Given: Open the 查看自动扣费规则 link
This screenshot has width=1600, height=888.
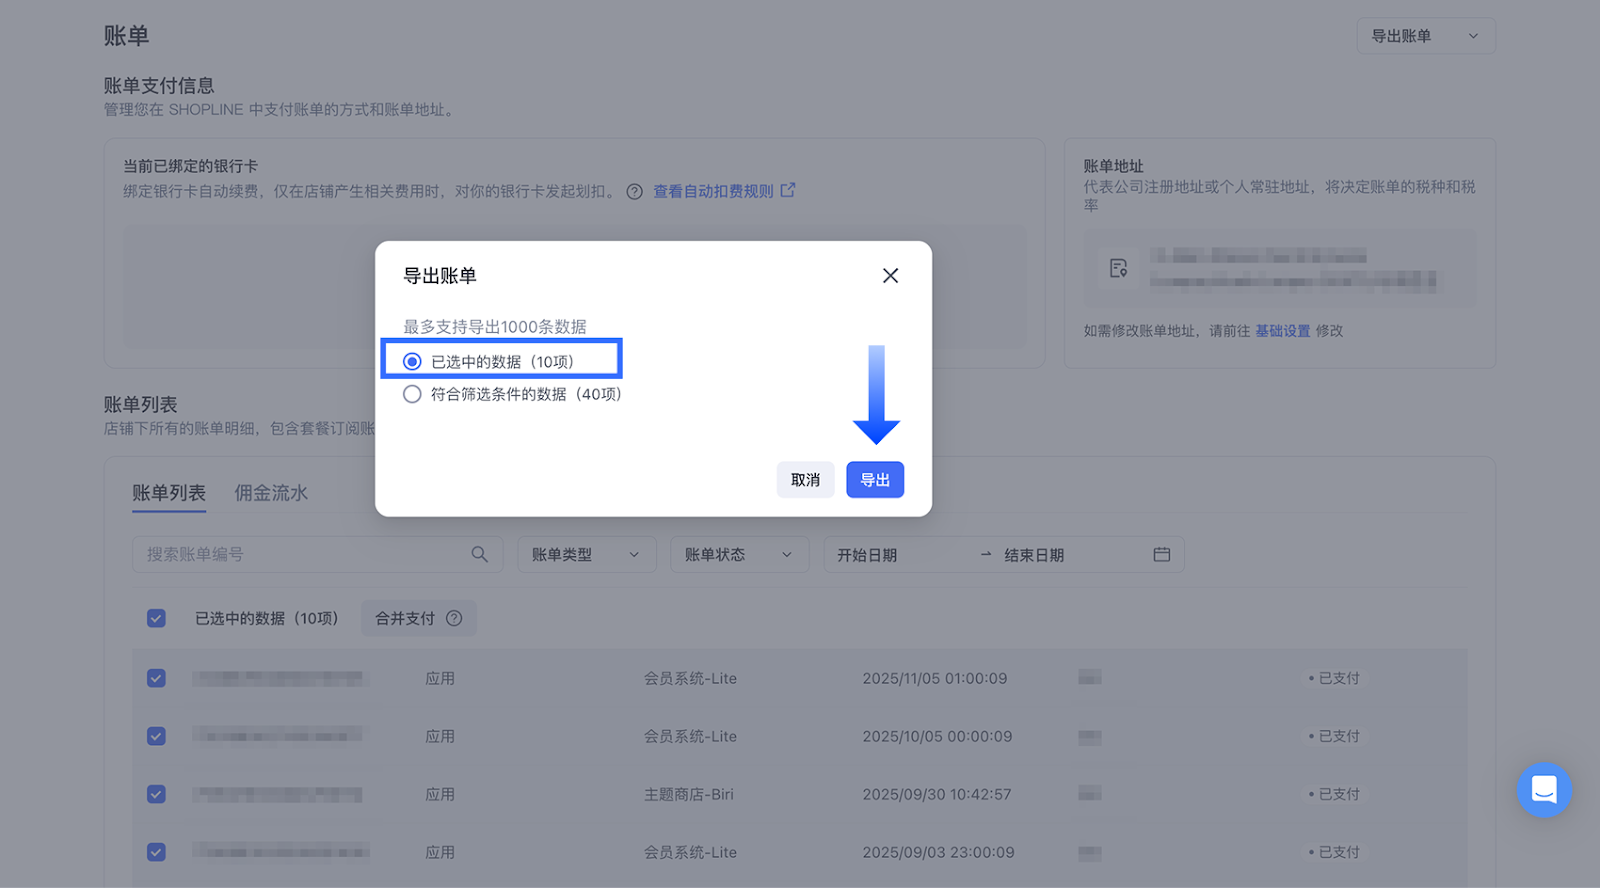Looking at the screenshot, I should tap(714, 191).
